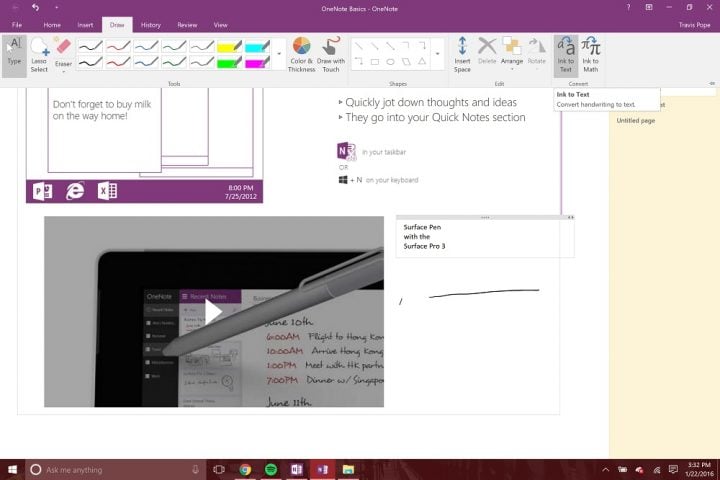Open File Explorer from the taskbar
The height and width of the screenshot is (480, 720).
[x=349, y=469]
